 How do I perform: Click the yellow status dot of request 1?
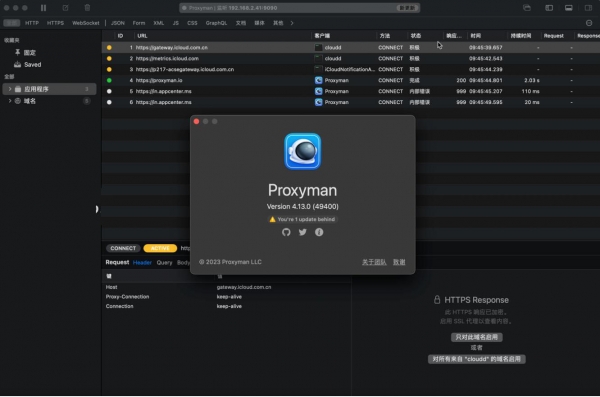click(x=109, y=47)
